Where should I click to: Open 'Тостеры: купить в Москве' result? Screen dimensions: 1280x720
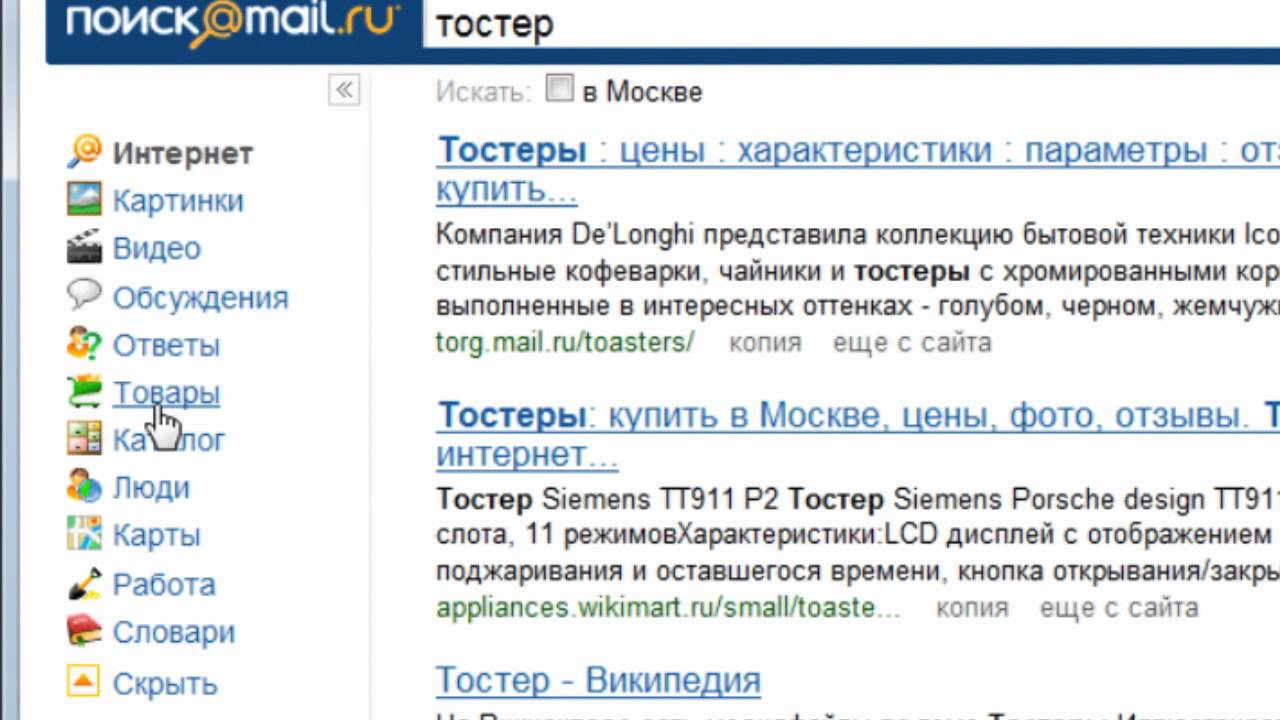(858, 434)
